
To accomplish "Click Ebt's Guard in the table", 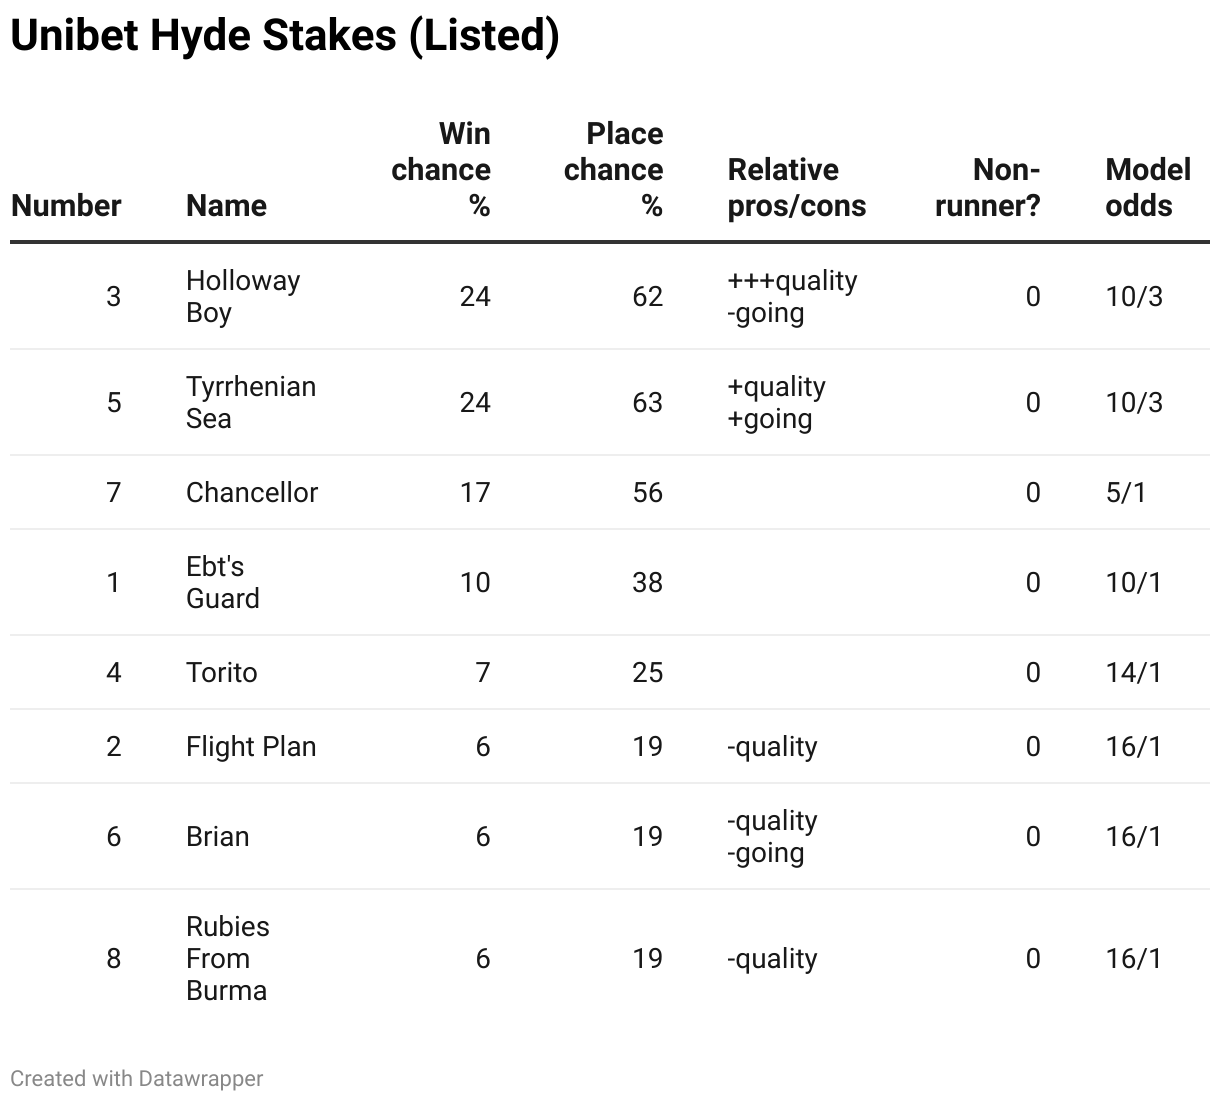I will [222, 582].
